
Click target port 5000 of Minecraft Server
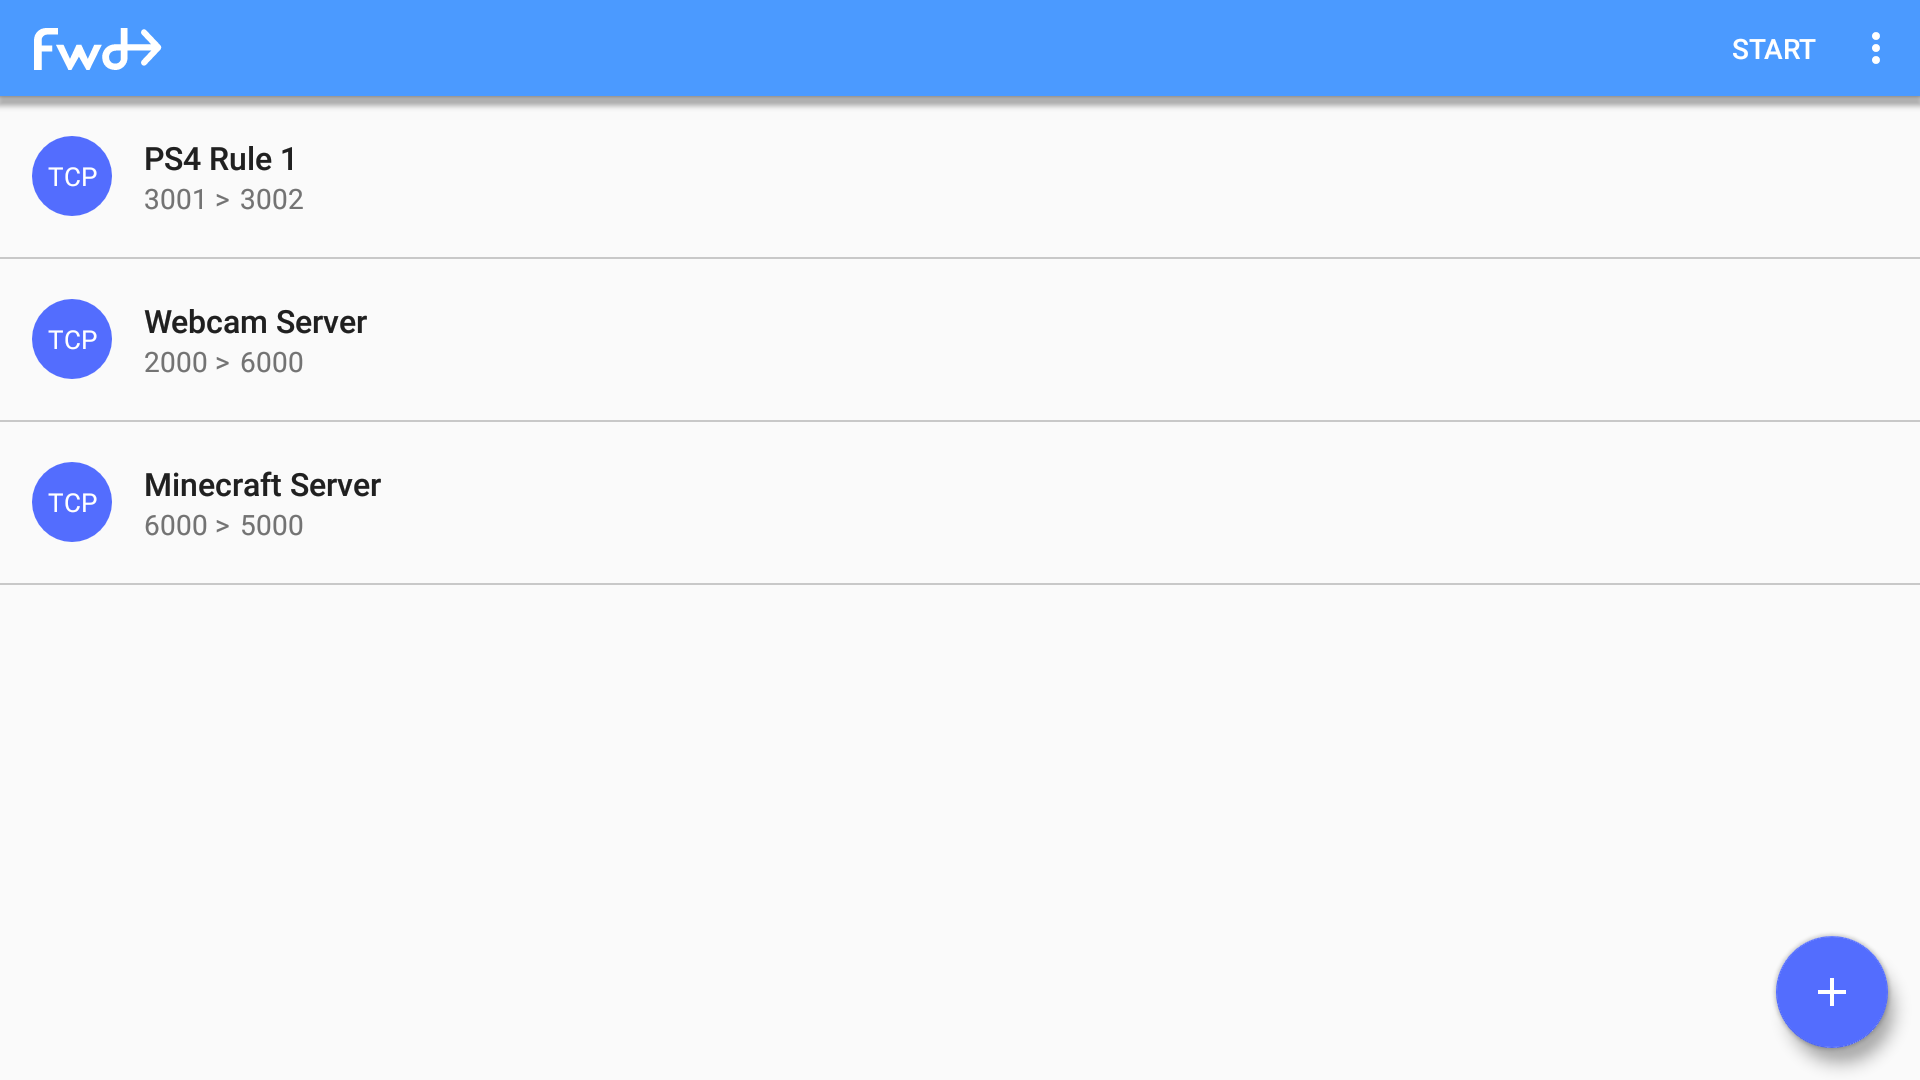point(272,526)
